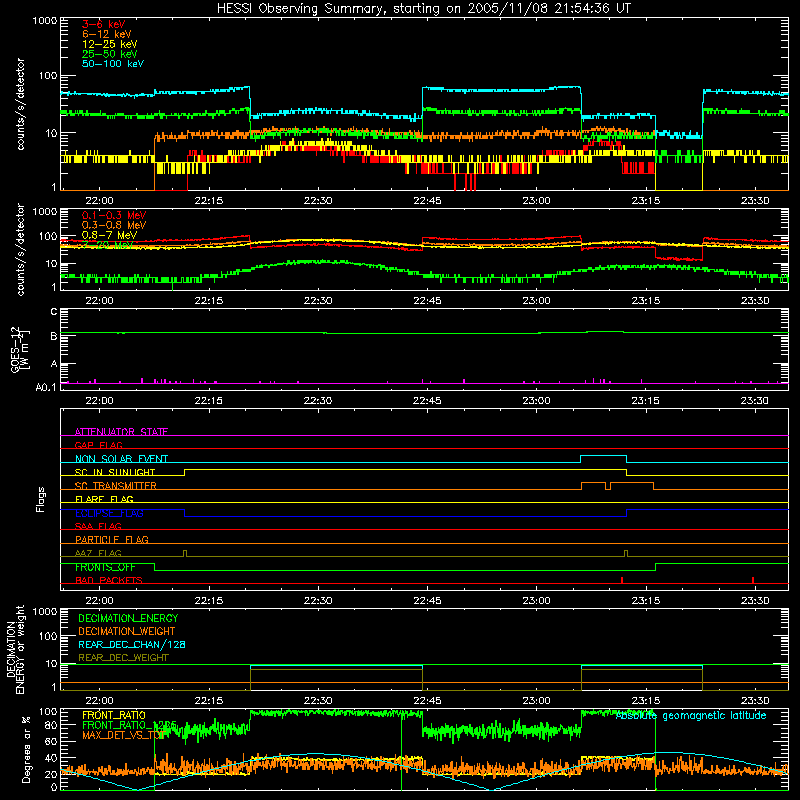Select the green 7-20 MeV legend label
Viewport: 800px width, 800px height.
coord(107,245)
